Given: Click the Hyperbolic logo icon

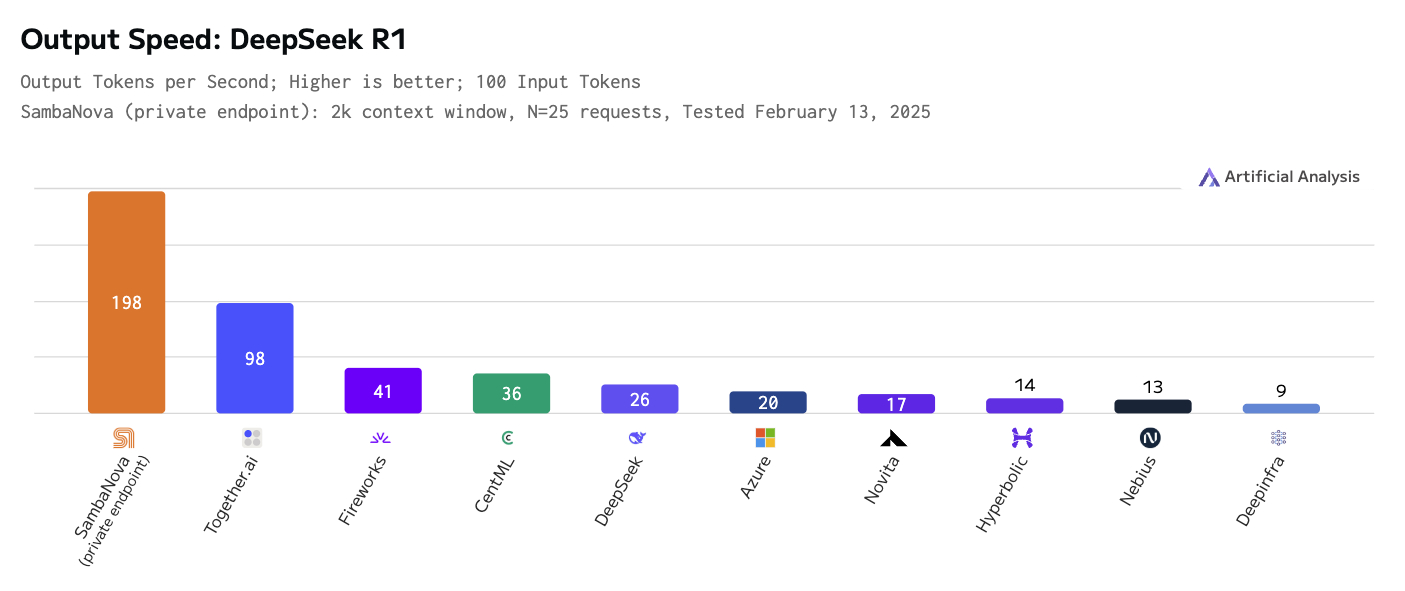Looking at the screenshot, I should click(x=1022, y=438).
